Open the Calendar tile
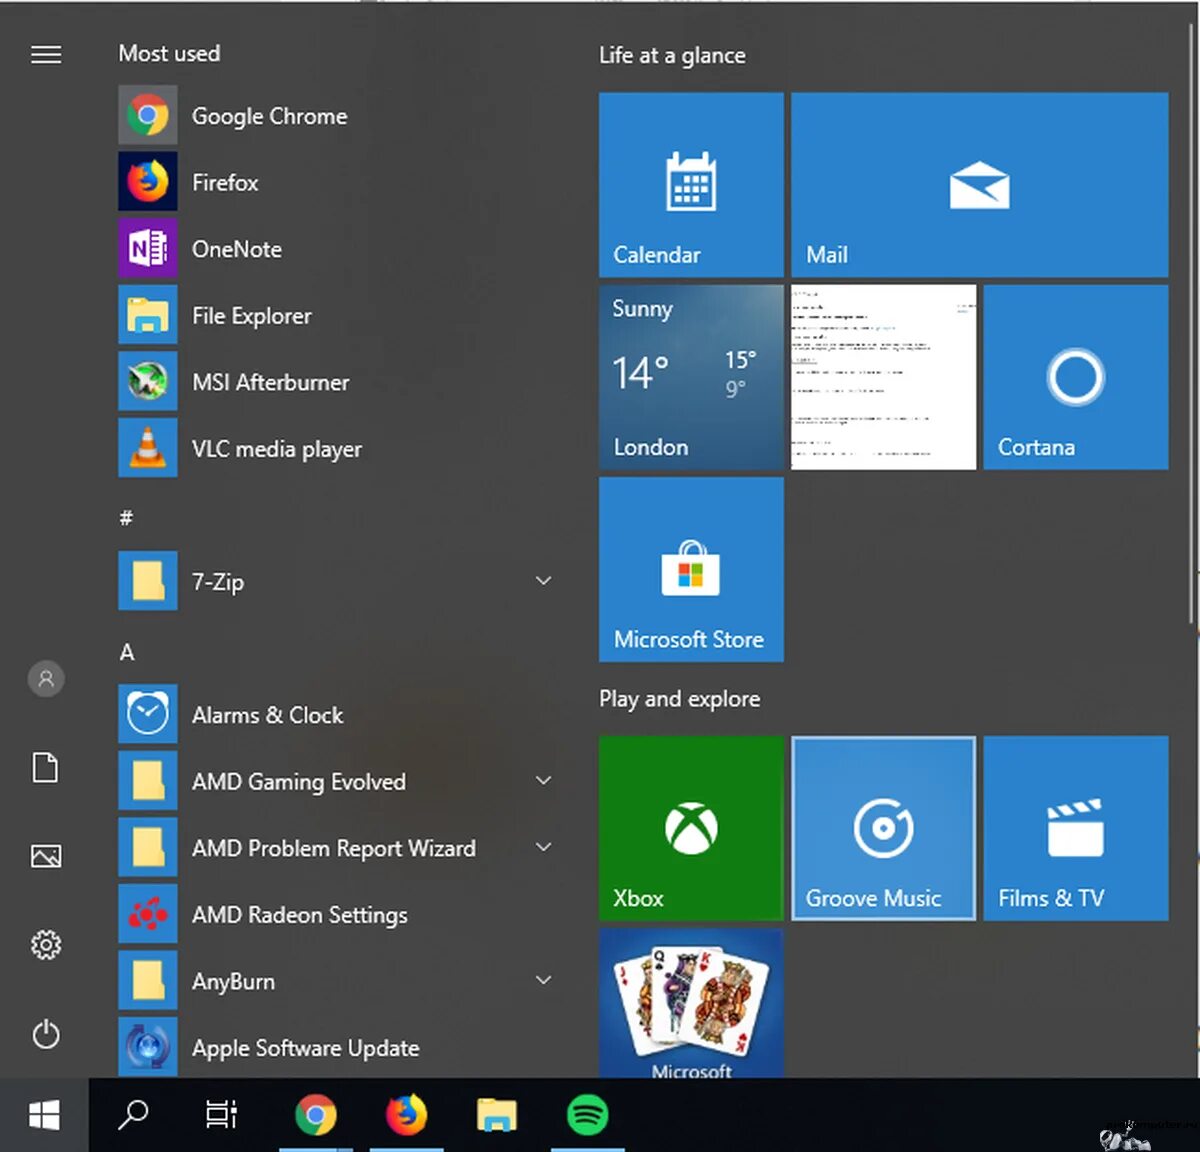Screen dimensions: 1200x1152 coord(691,185)
